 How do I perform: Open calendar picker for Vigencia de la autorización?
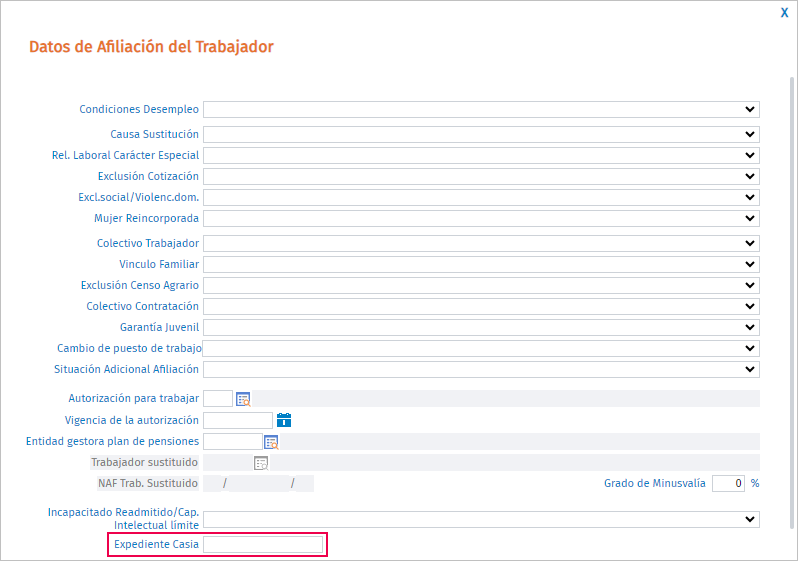pos(284,420)
